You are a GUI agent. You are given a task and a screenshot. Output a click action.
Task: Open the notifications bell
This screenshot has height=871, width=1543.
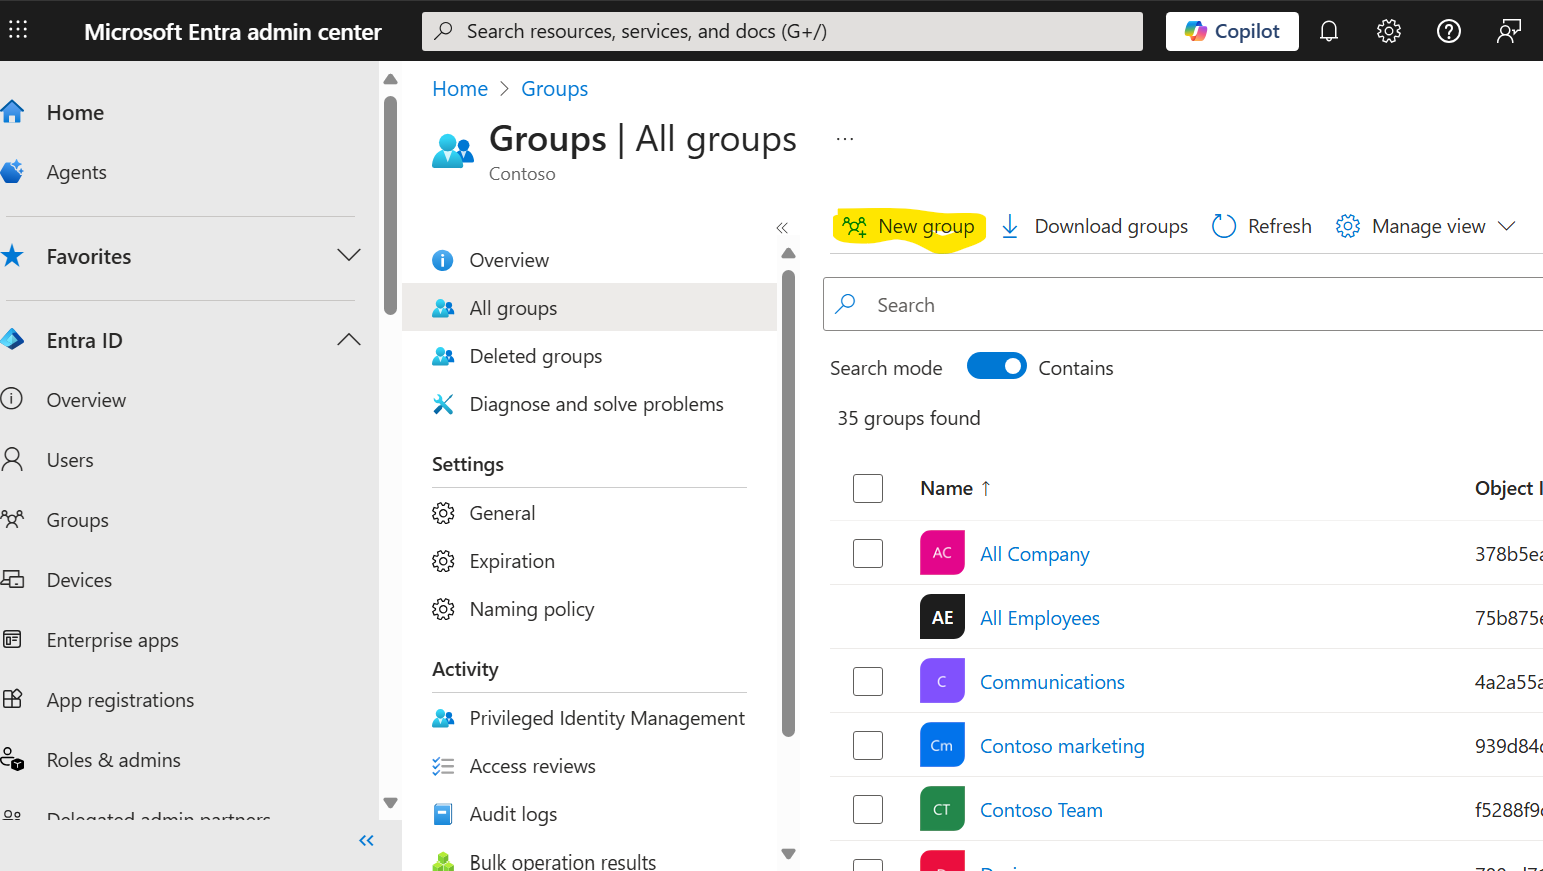tap(1329, 31)
